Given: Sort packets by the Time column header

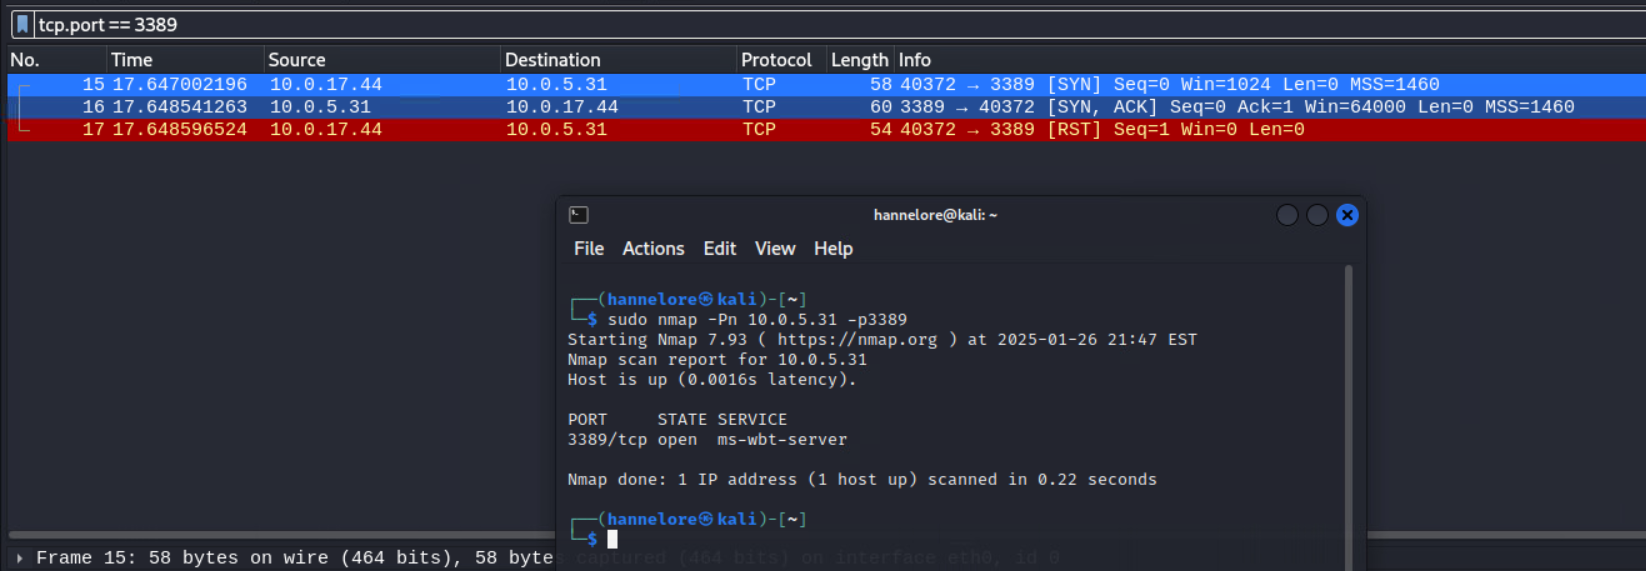Looking at the screenshot, I should [132, 60].
